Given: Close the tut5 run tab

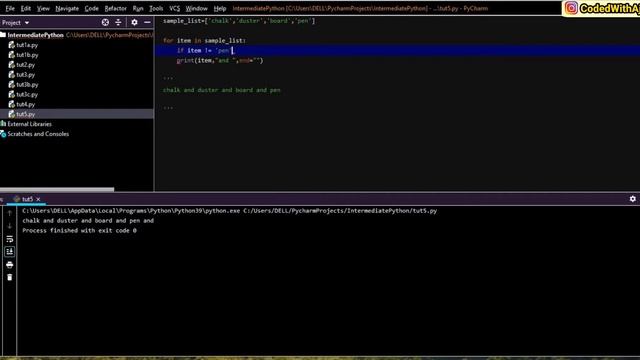Looking at the screenshot, I should pyautogui.click(x=38, y=199).
